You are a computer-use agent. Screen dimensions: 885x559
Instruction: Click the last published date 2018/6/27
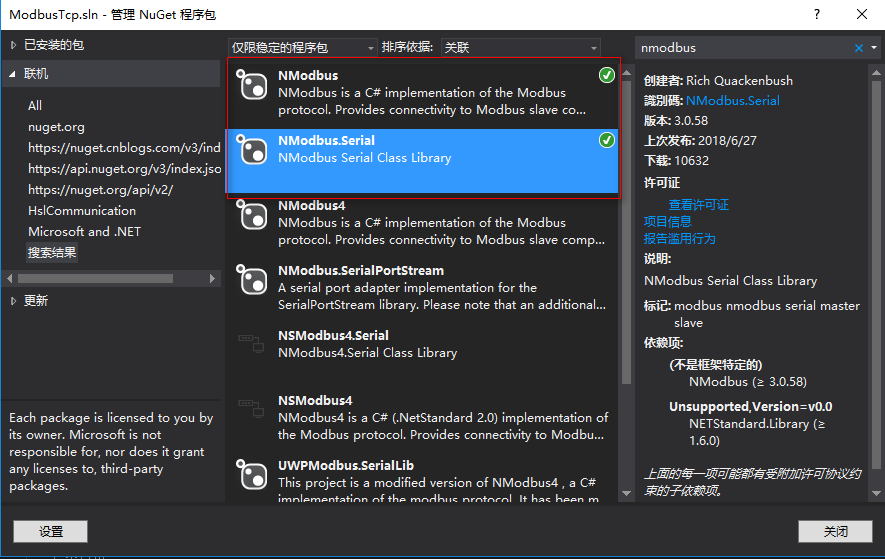point(727,141)
